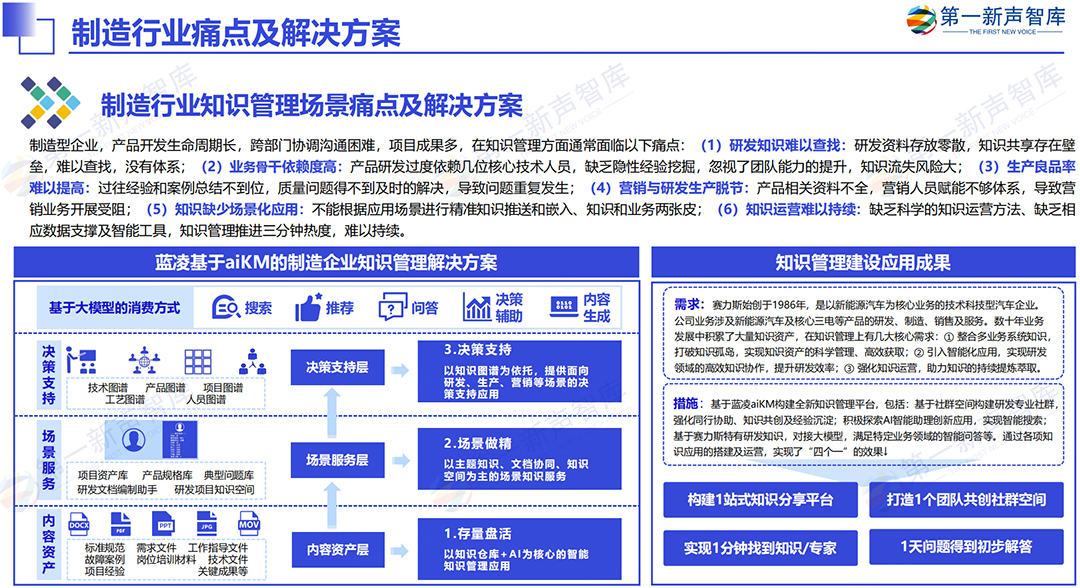Select the 决策辅助 bar chart icon
This screenshot has width=1080, height=588.
click(x=477, y=307)
